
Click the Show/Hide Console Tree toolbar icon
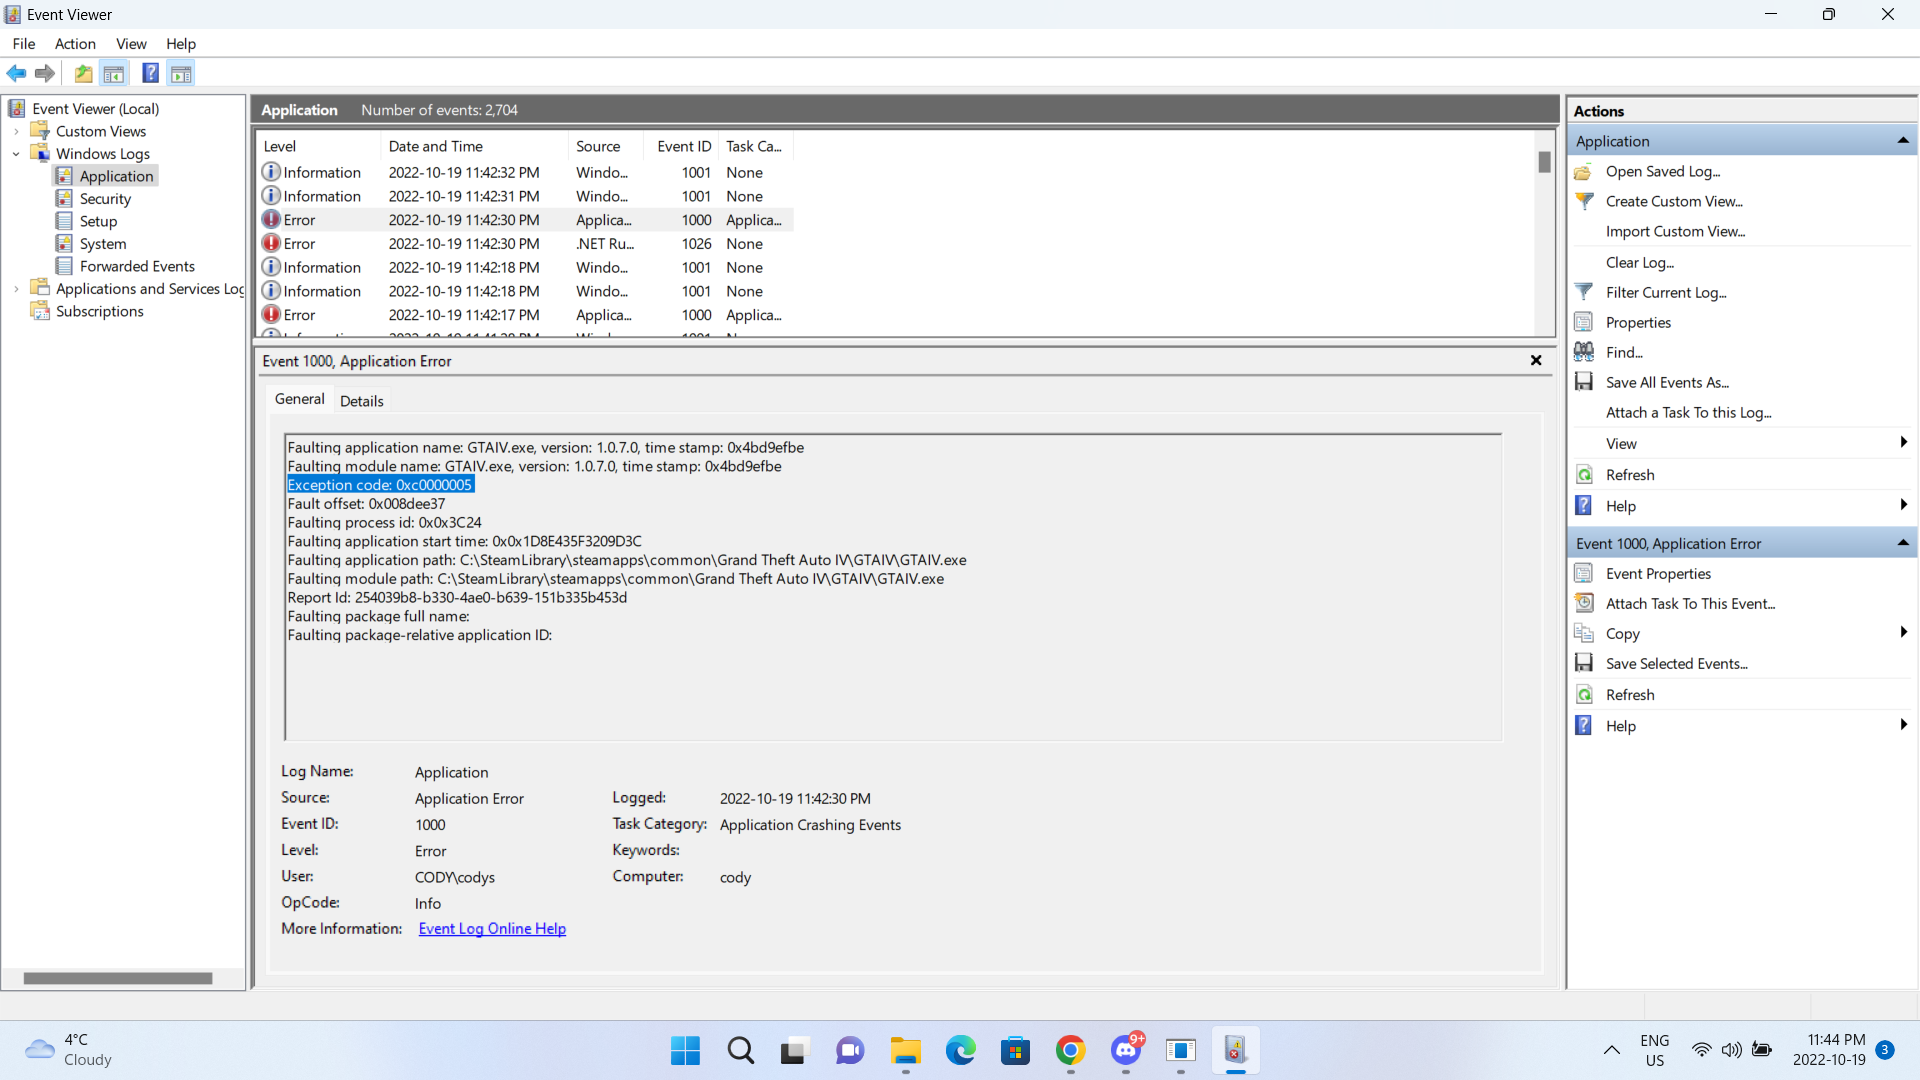(114, 73)
